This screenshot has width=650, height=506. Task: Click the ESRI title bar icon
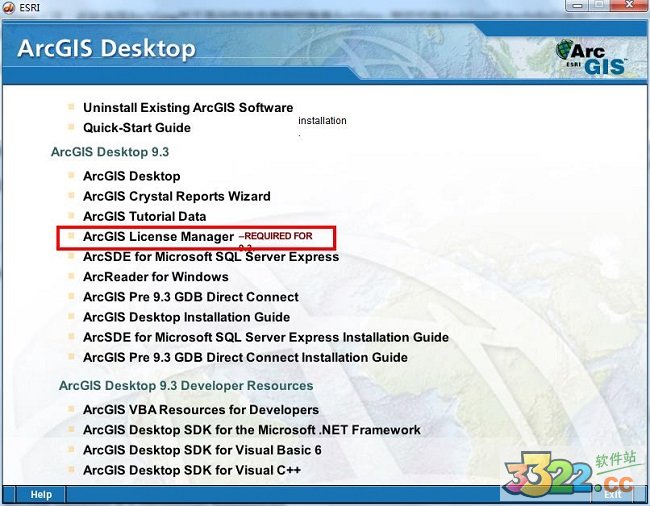(x=9, y=7)
